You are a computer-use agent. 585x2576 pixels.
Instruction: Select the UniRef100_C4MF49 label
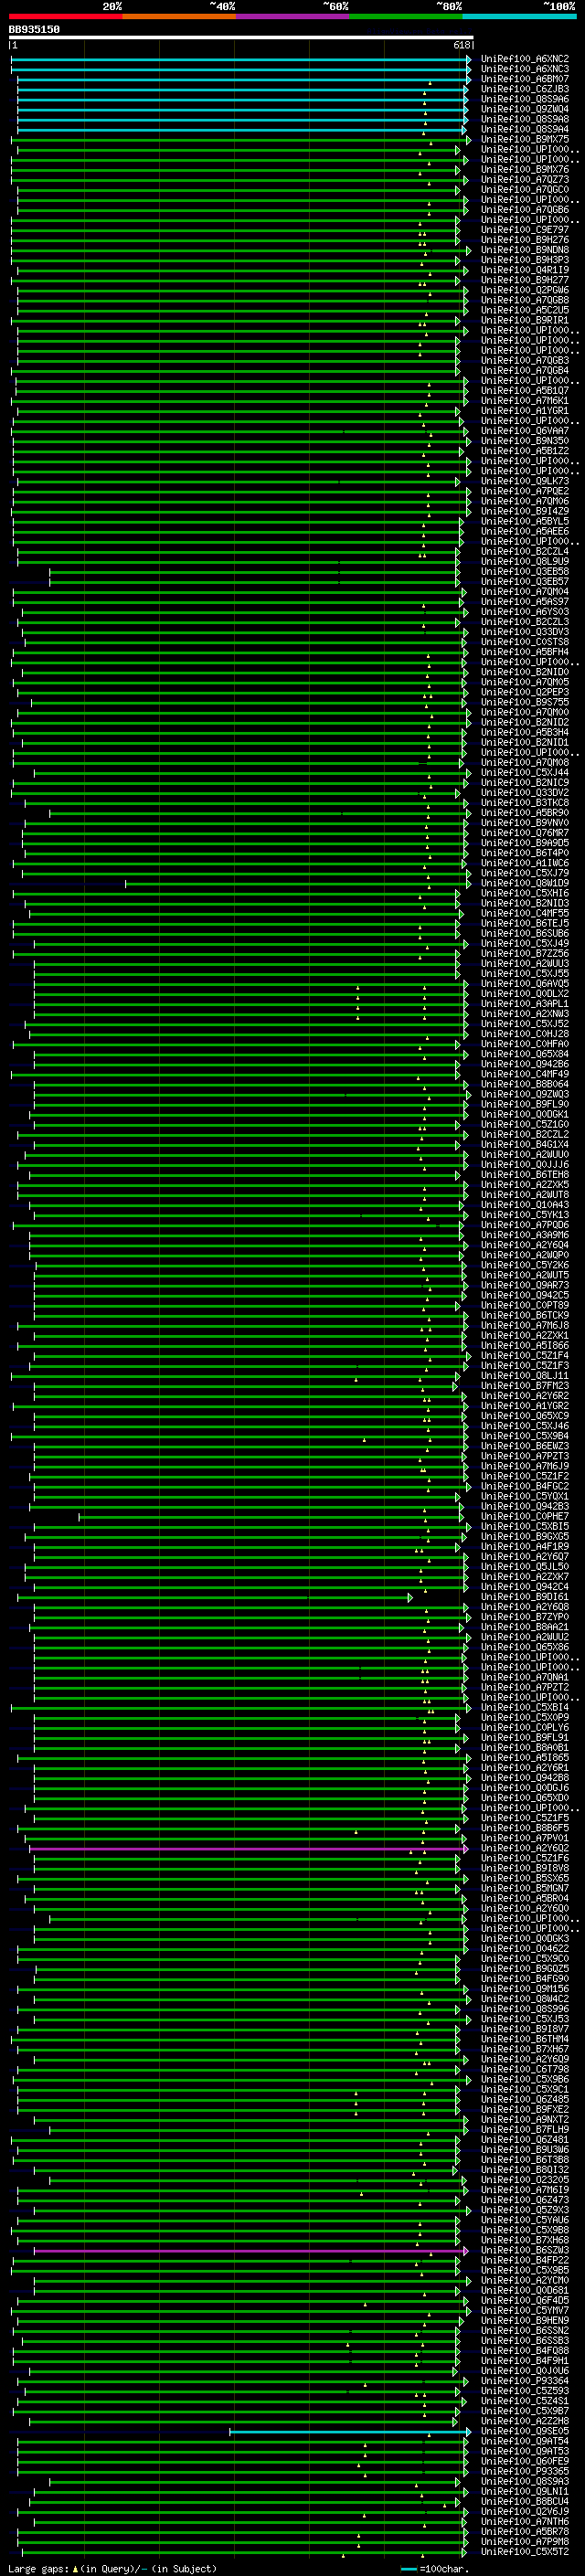525,1074
